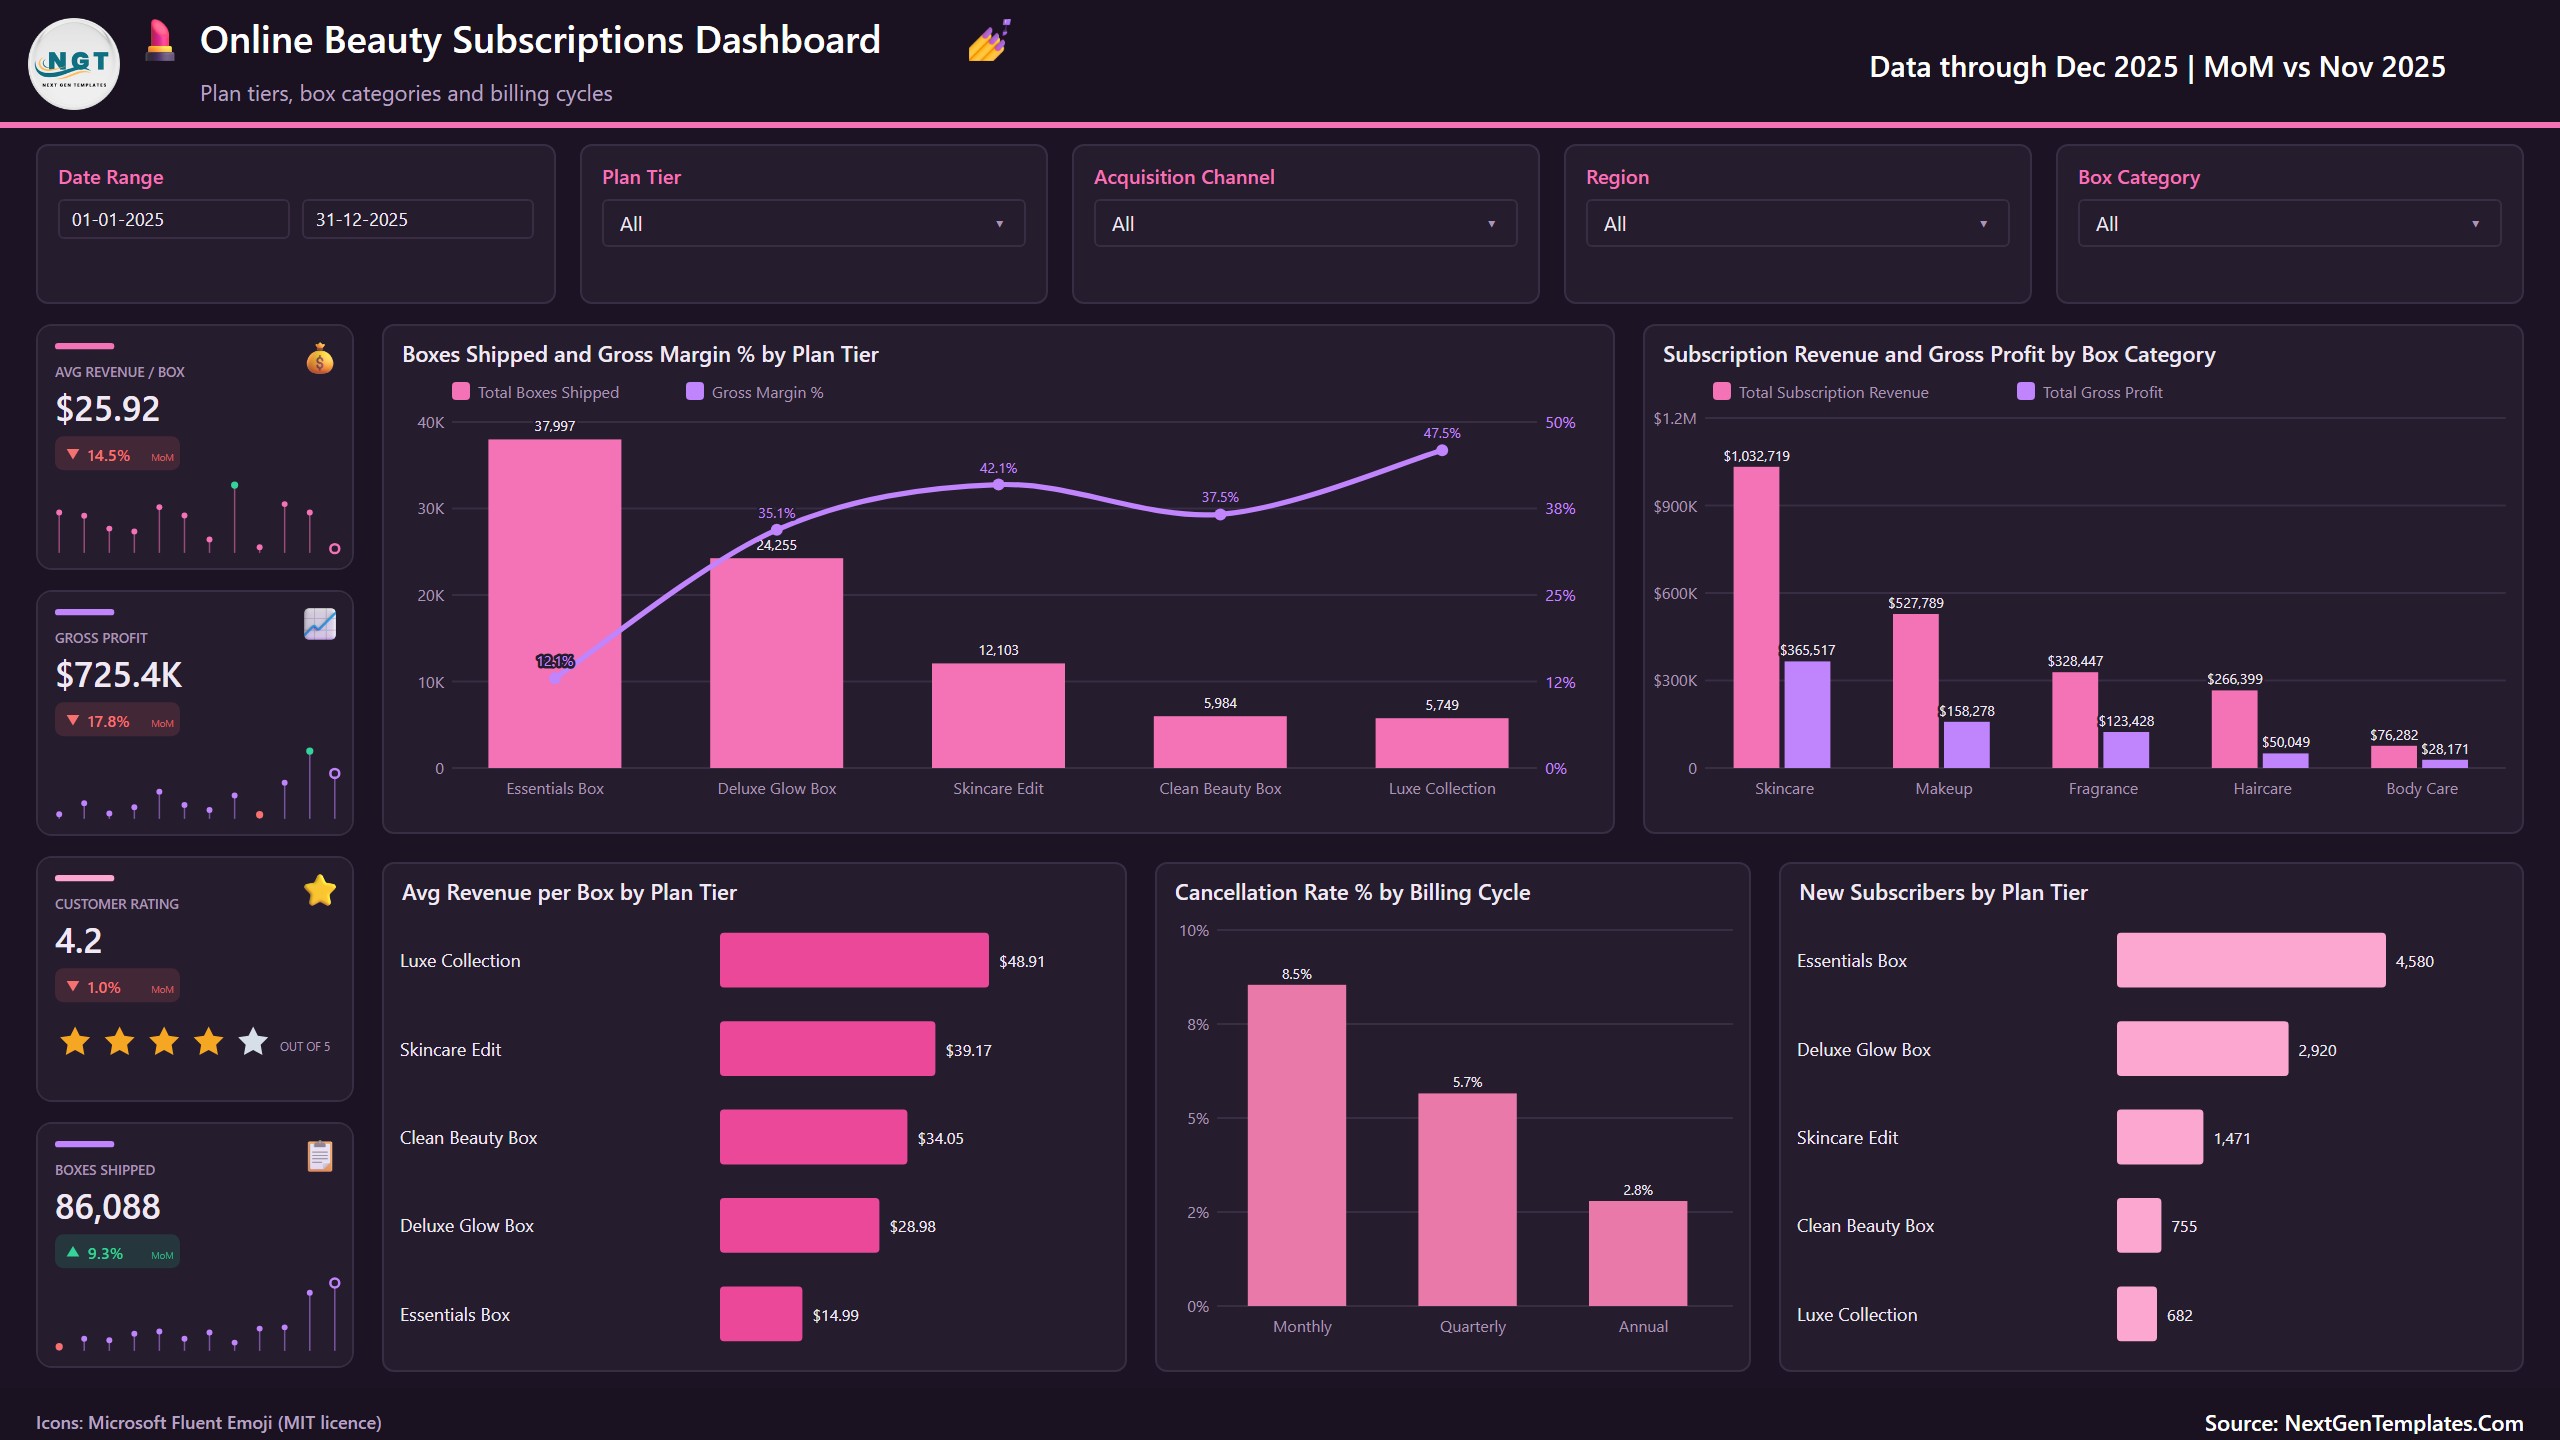Toggle Gross Margin % legend swatch
Screen dimensions: 2560x1440
click(695, 392)
